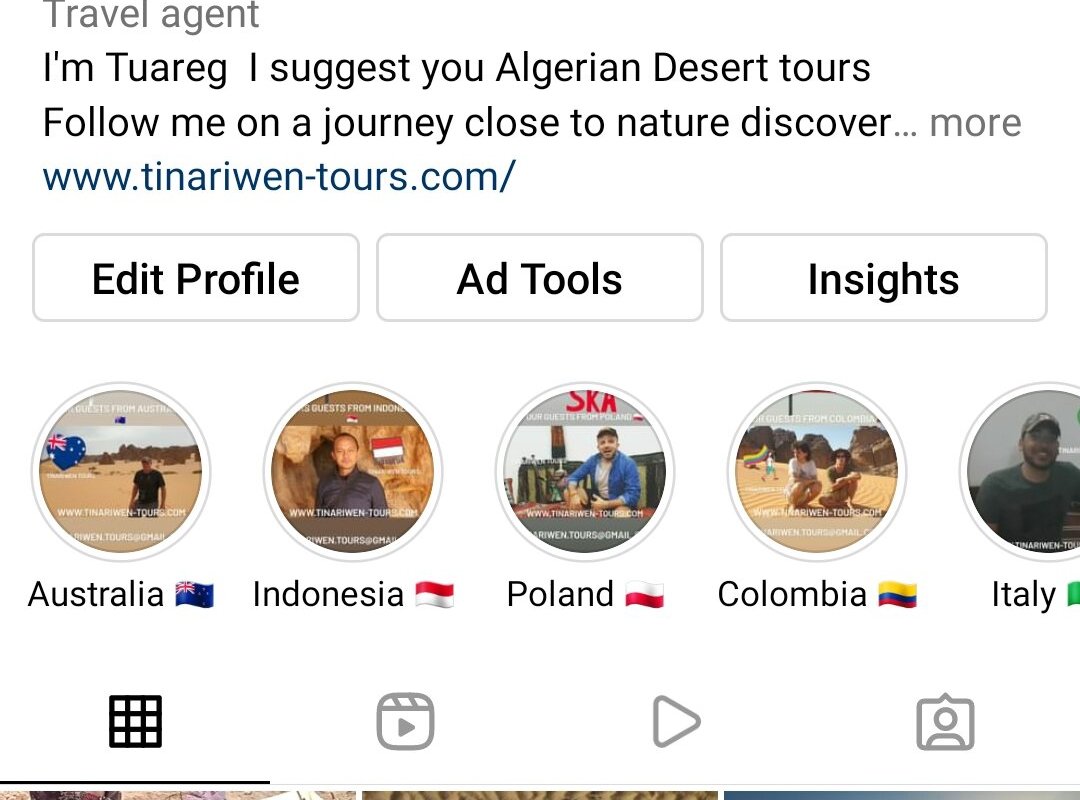Screen dimensions: 1080x800
Task: Expand bio by tapping more
Action: coord(975,123)
